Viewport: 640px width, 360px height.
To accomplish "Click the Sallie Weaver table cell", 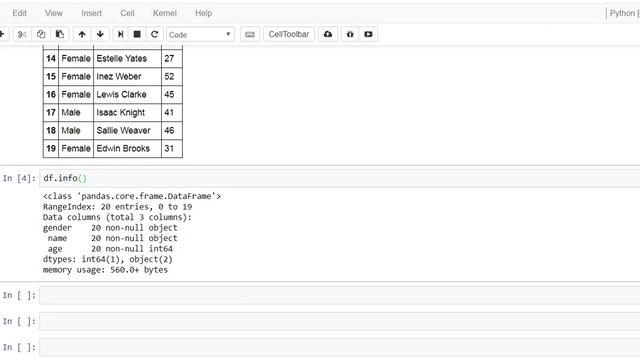I will pos(127,130).
